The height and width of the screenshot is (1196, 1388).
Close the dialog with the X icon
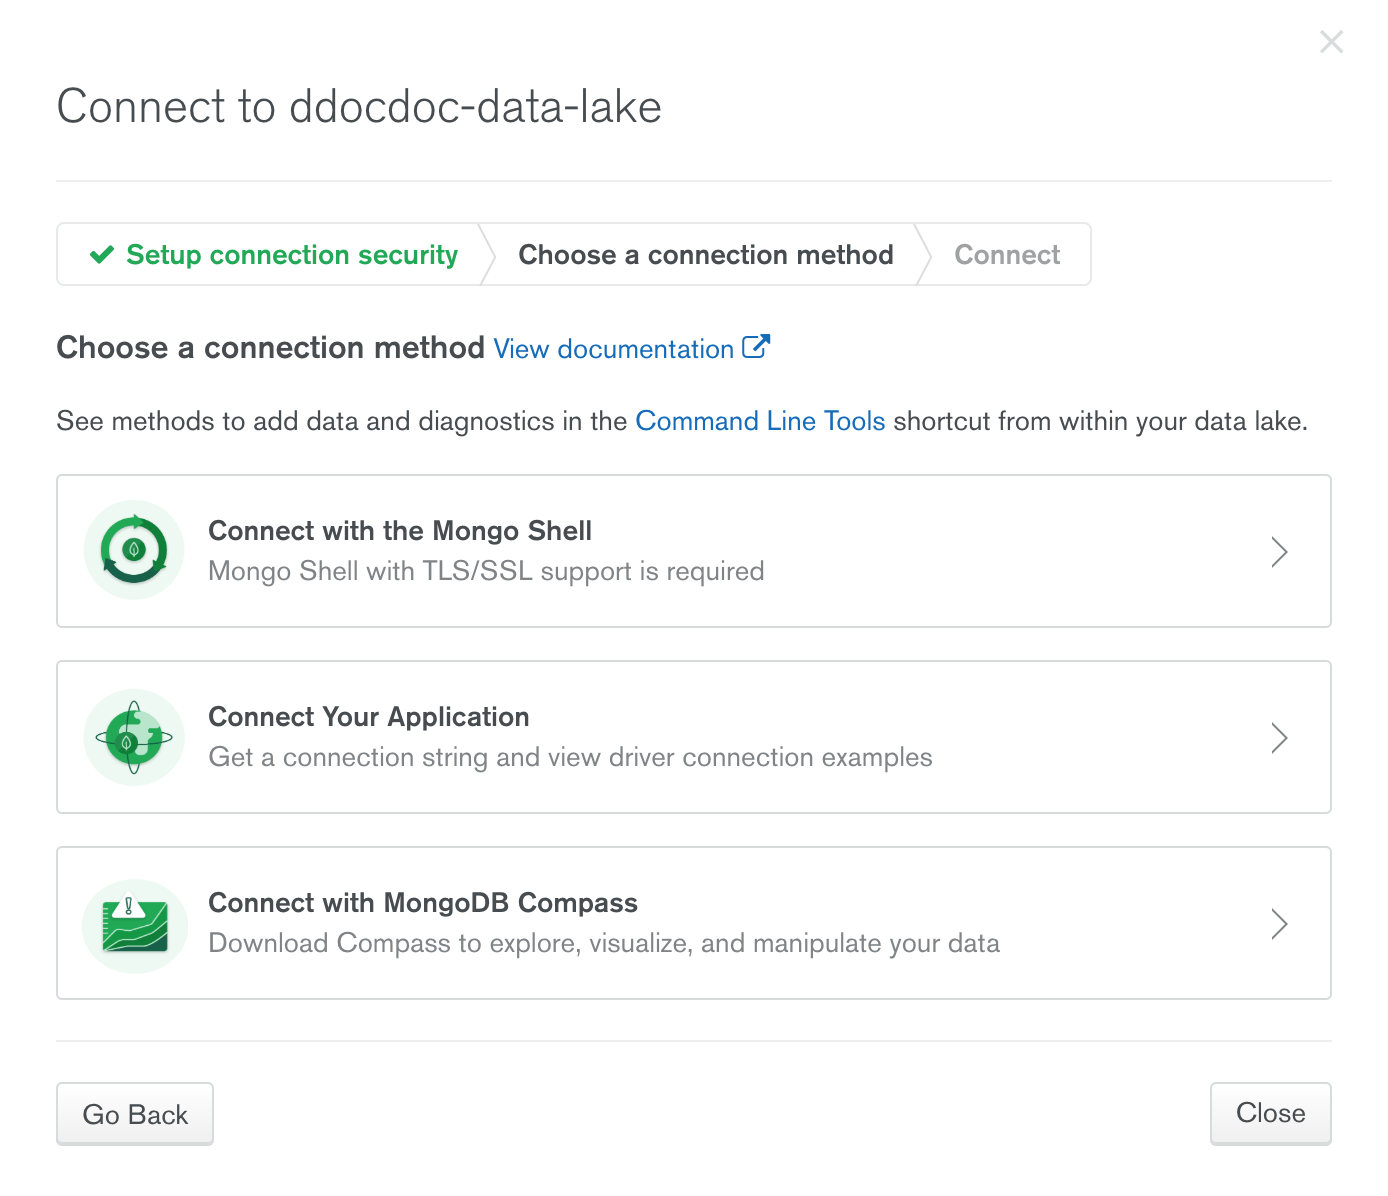tap(1331, 42)
